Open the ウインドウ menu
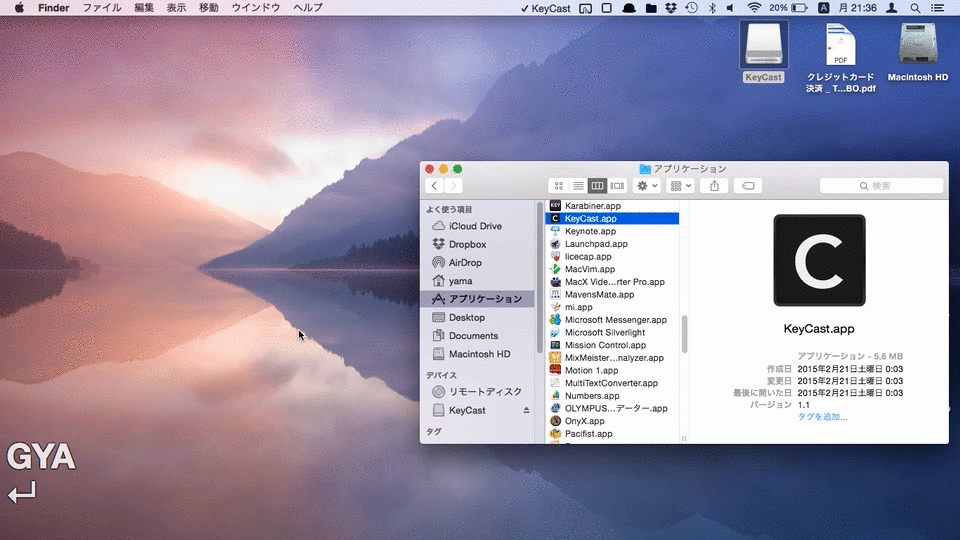 pyautogui.click(x=256, y=8)
